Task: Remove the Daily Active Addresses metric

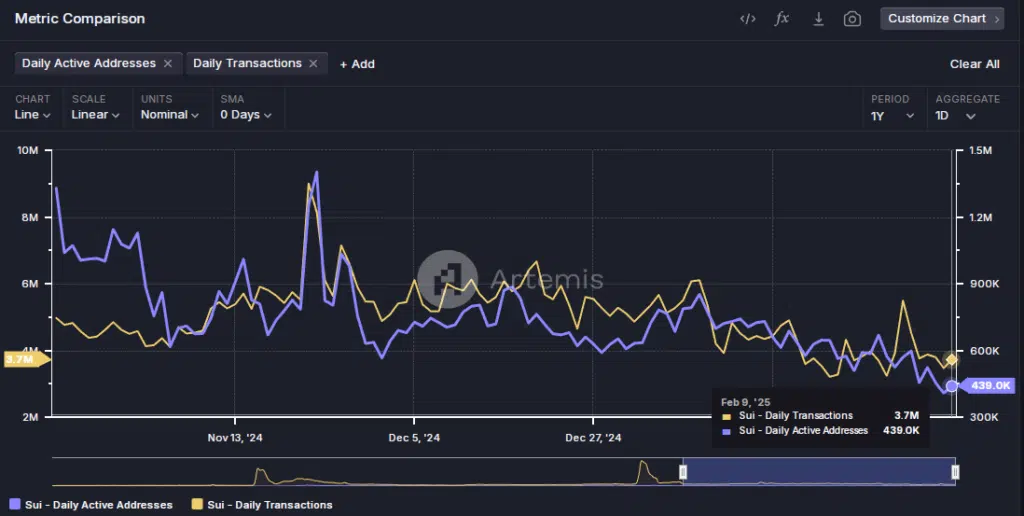Action: click(x=168, y=63)
